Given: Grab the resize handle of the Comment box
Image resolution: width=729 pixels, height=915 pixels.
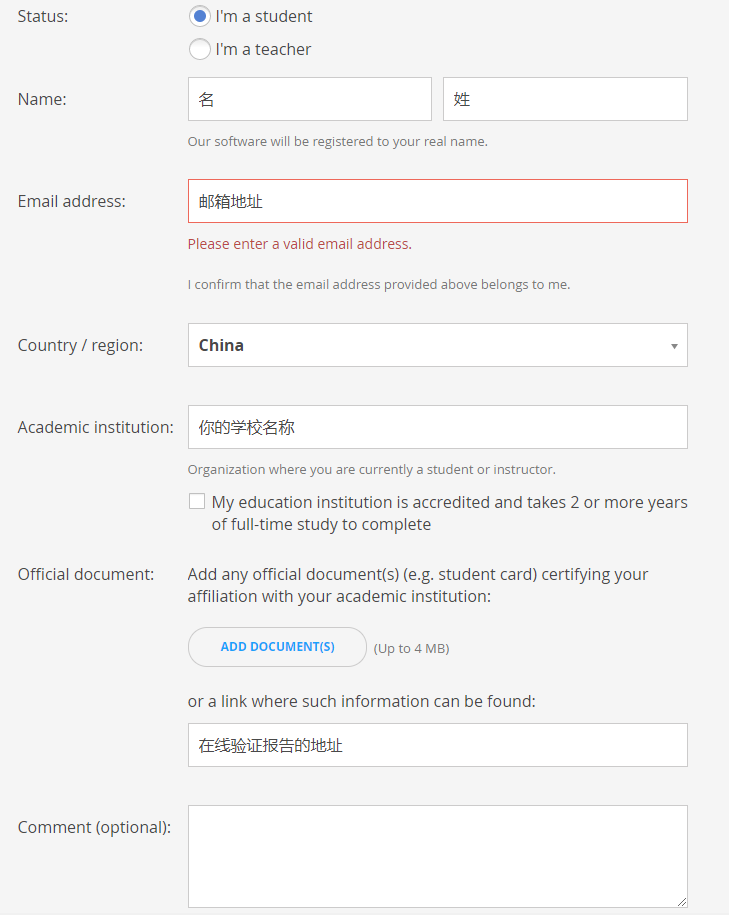Looking at the screenshot, I should 681,901.
